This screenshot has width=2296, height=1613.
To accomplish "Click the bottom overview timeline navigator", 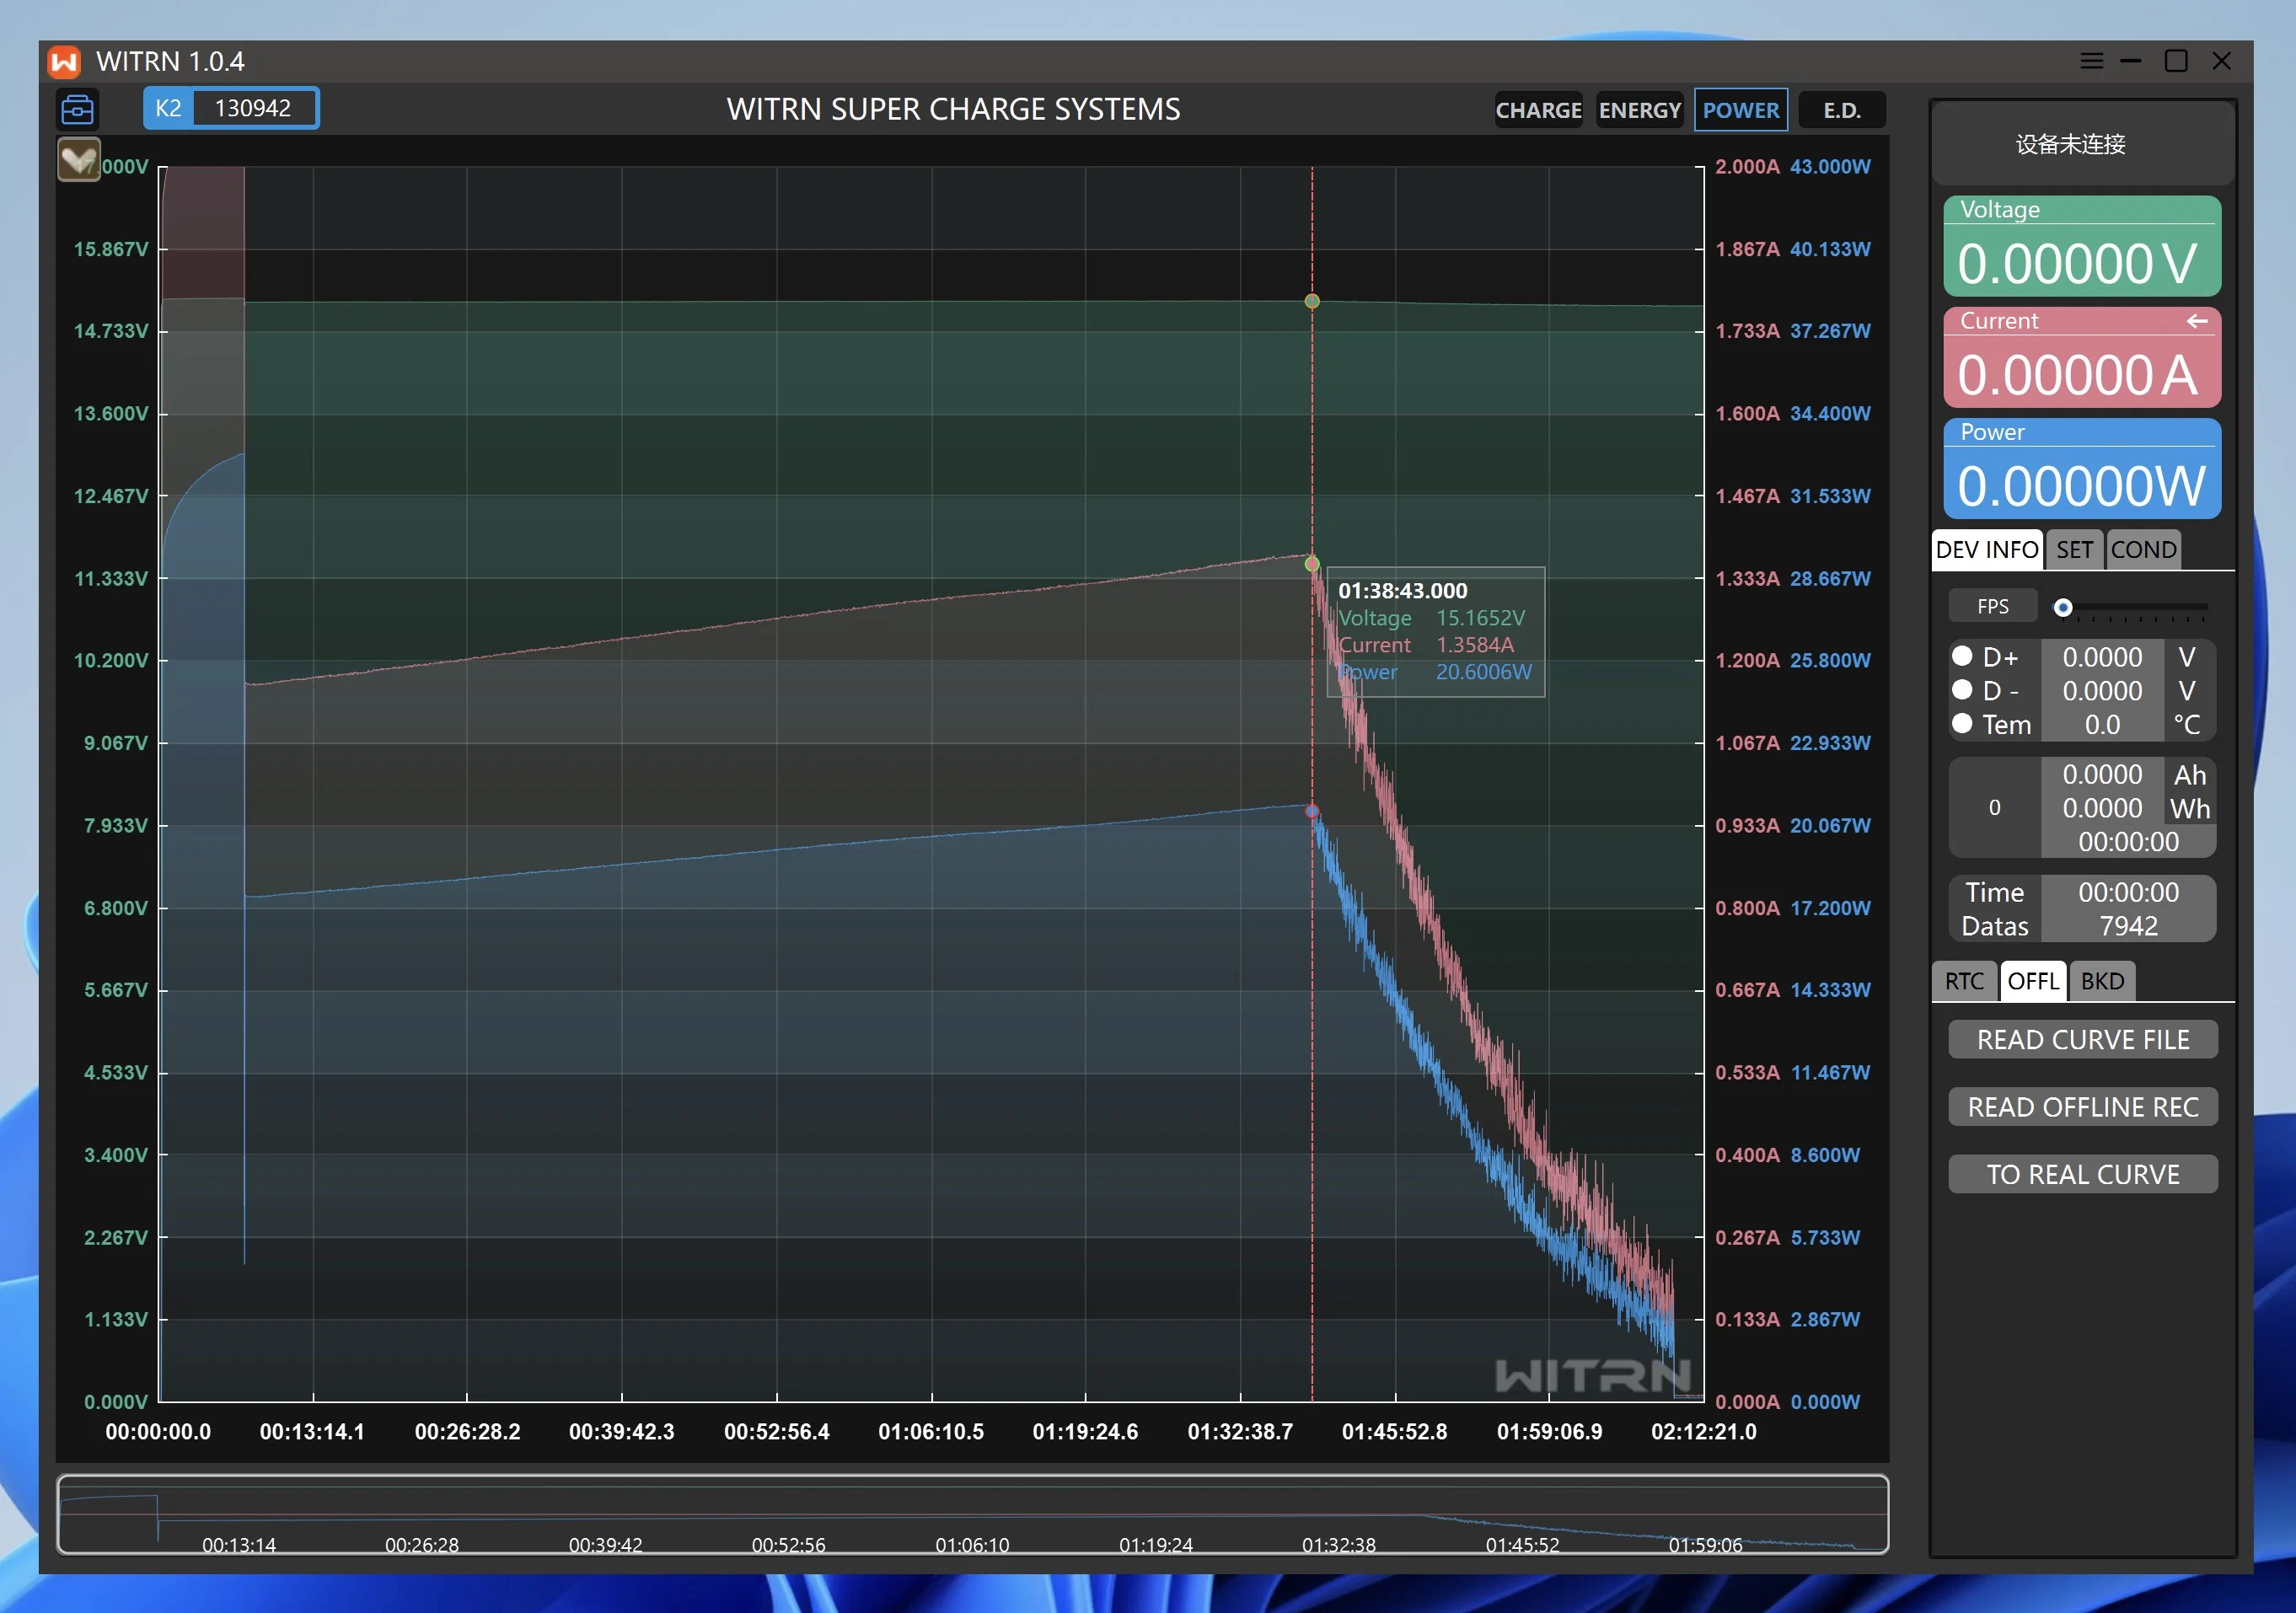I will [972, 1514].
